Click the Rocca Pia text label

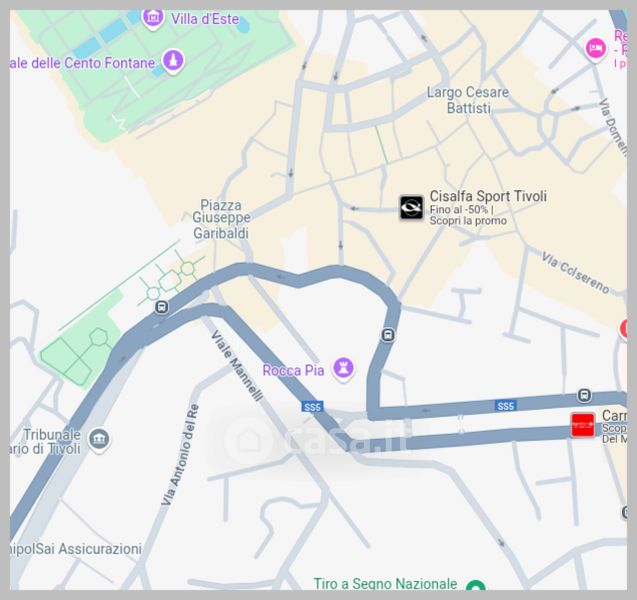click(293, 370)
